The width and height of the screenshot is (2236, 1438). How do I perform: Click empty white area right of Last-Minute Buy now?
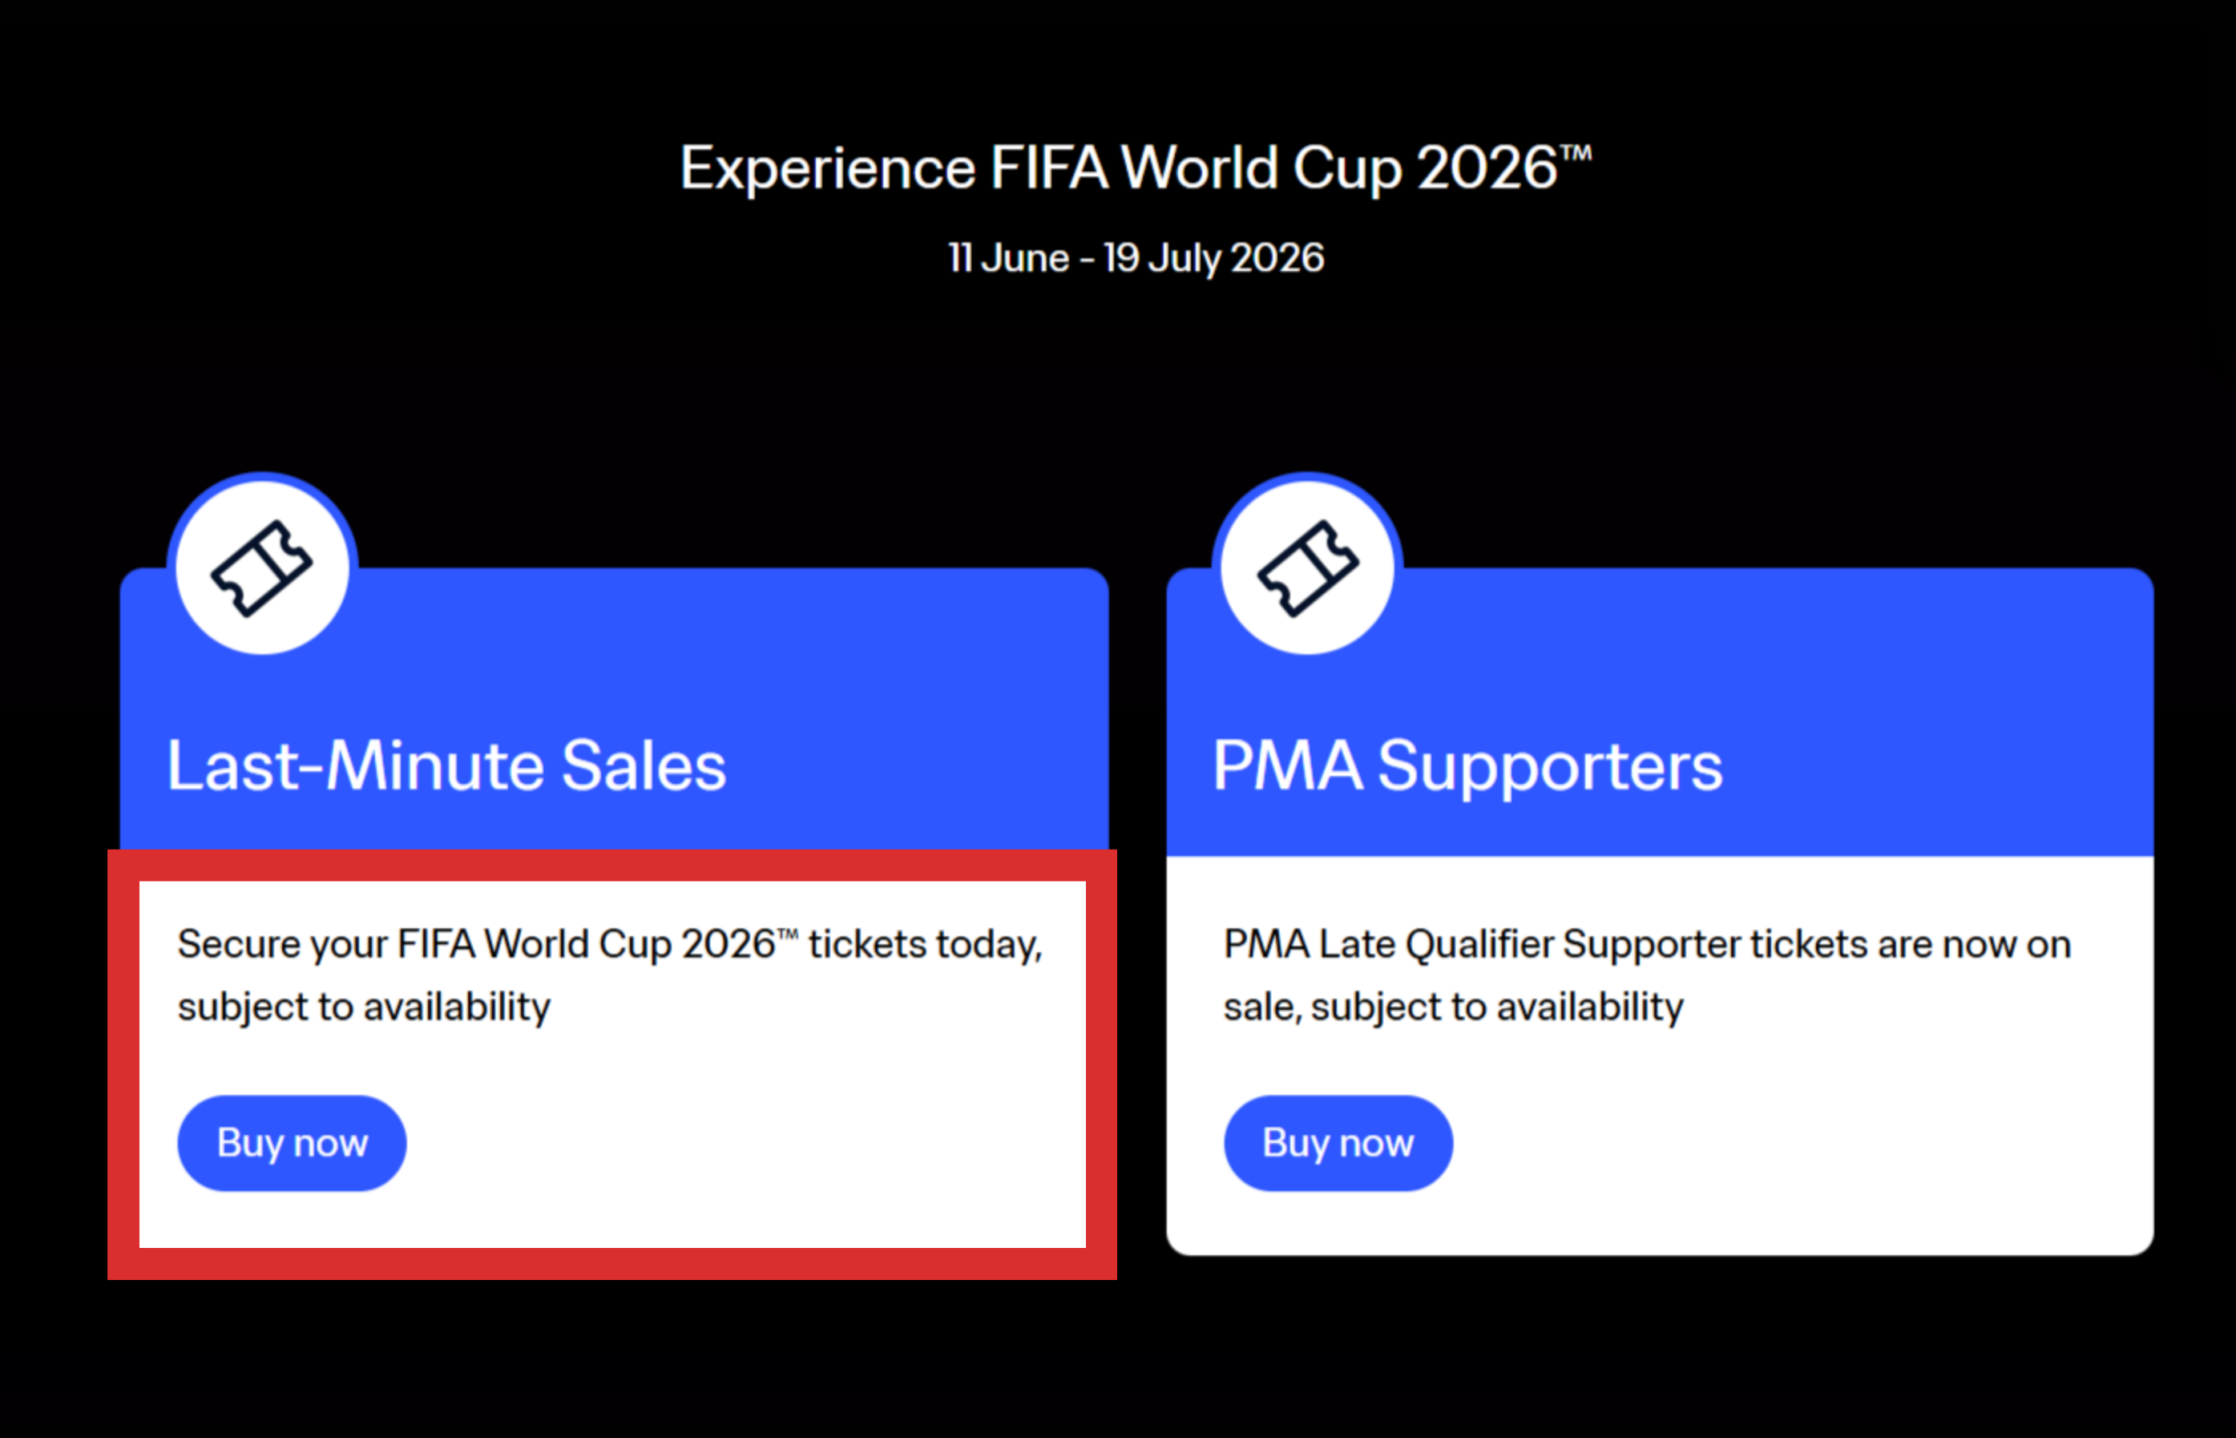[750, 1143]
